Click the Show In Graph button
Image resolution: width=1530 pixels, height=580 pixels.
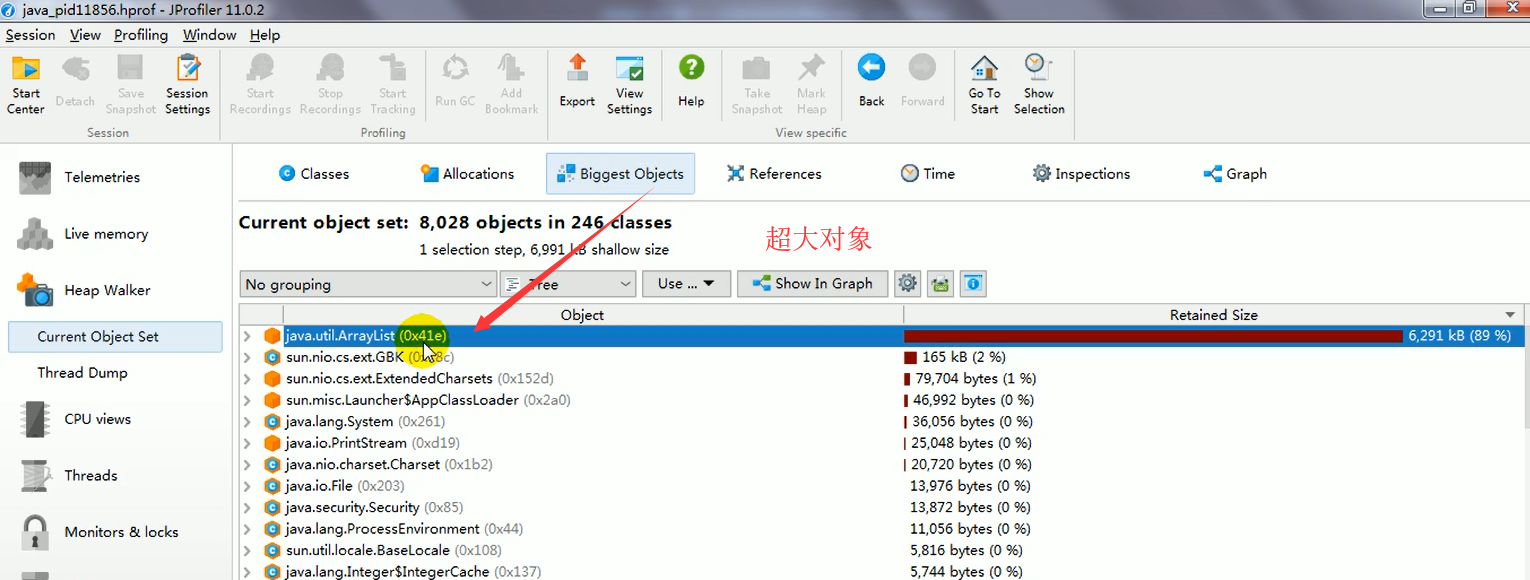pos(812,284)
